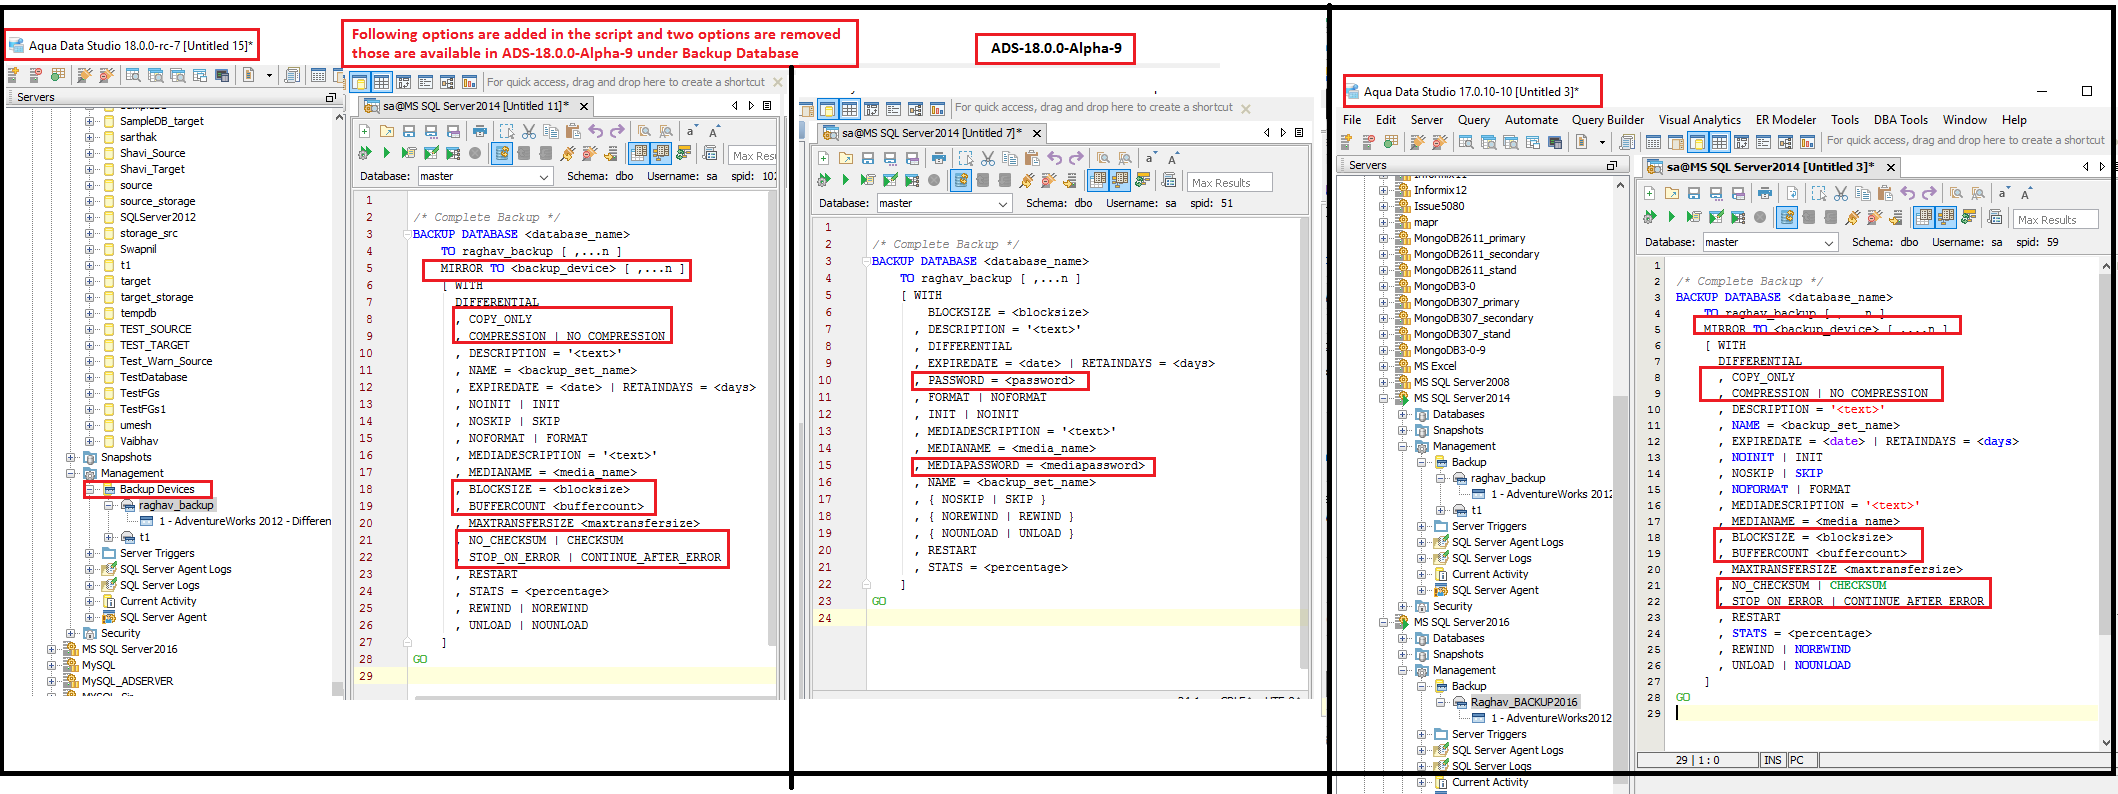Click New Script icon in Untitled 7 window

click(x=823, y=158)
